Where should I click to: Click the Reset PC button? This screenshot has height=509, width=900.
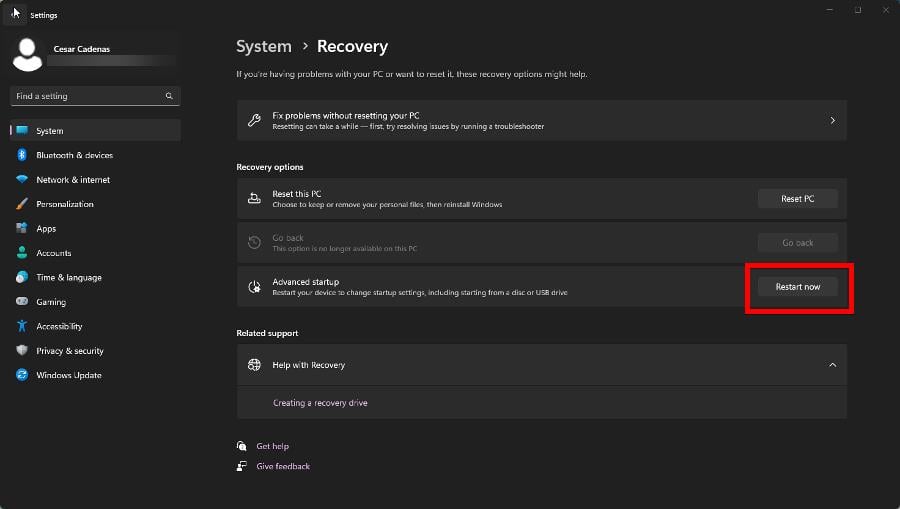[x=797, y=199]
